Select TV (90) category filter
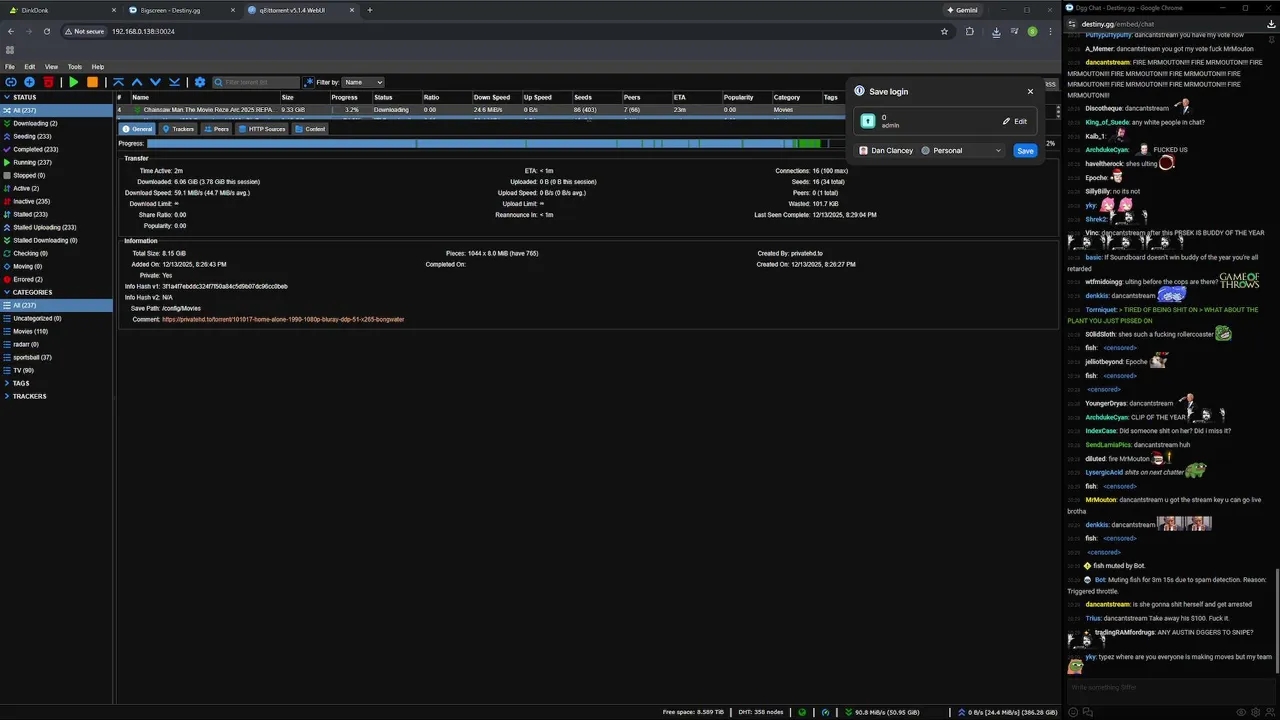Viewport: 1280px width, 720px height. point(56,370)
